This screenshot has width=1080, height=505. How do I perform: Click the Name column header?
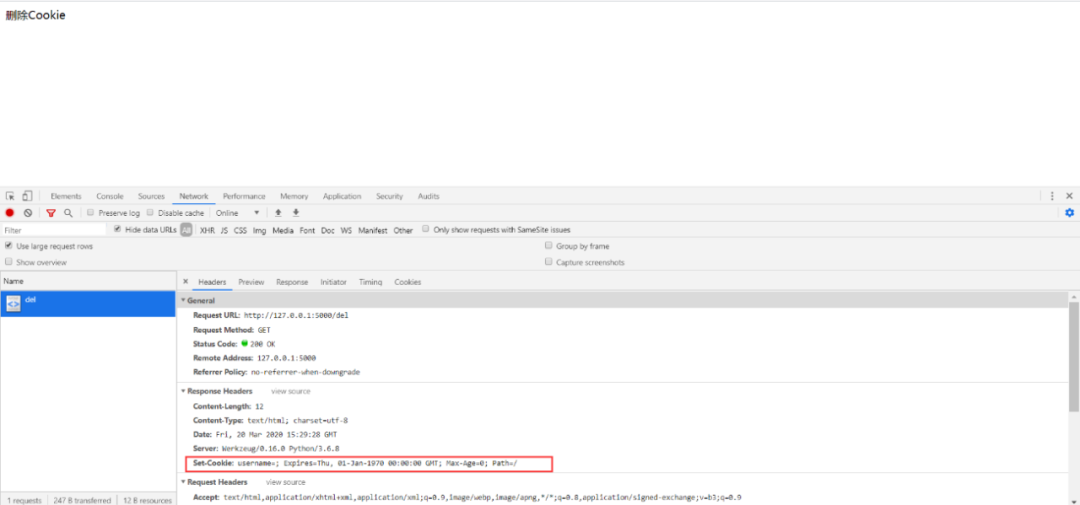tap(88, 281)
